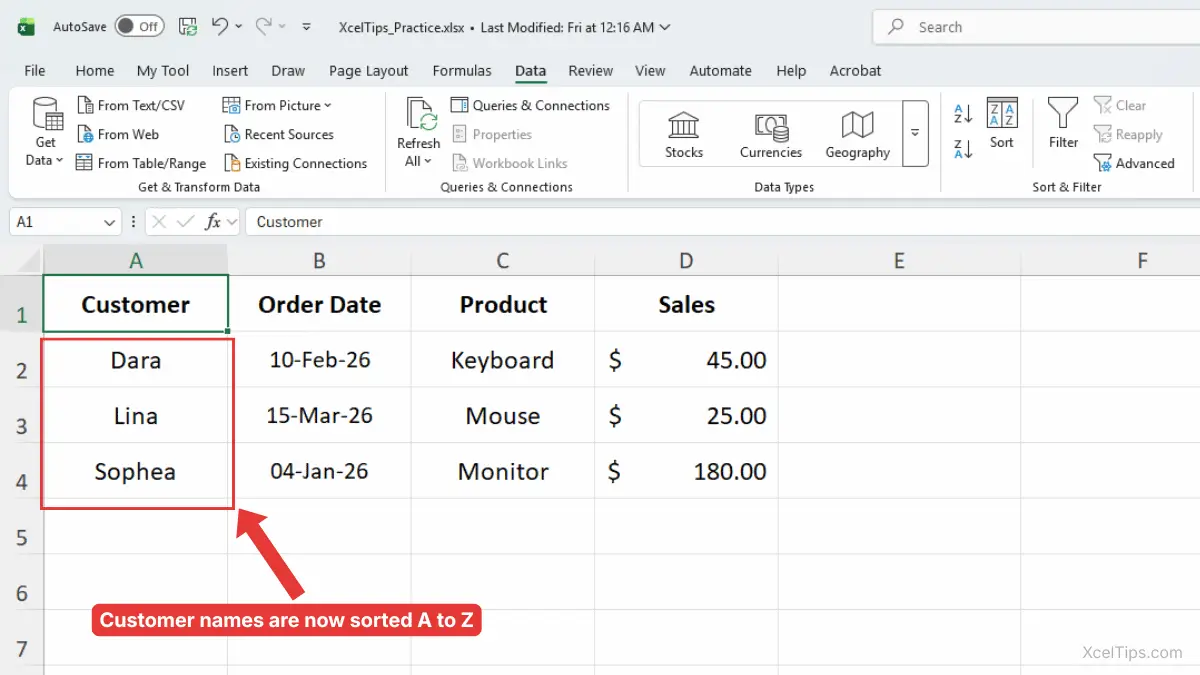The height and width of the screenshot is (675, 1200).
Task: Switch to the Review tab
Action: [x=591, y=70]
